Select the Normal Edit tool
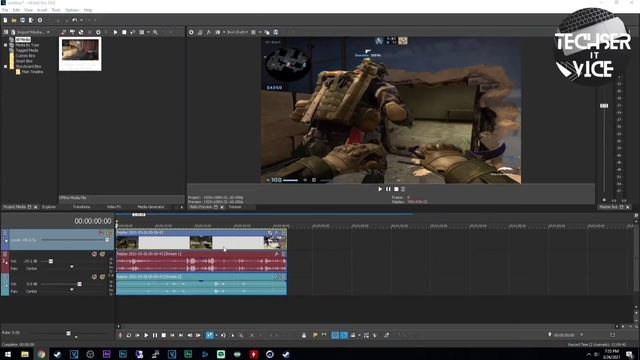Image resolution: width=640 pixels, height=360 pixels. 209,335
